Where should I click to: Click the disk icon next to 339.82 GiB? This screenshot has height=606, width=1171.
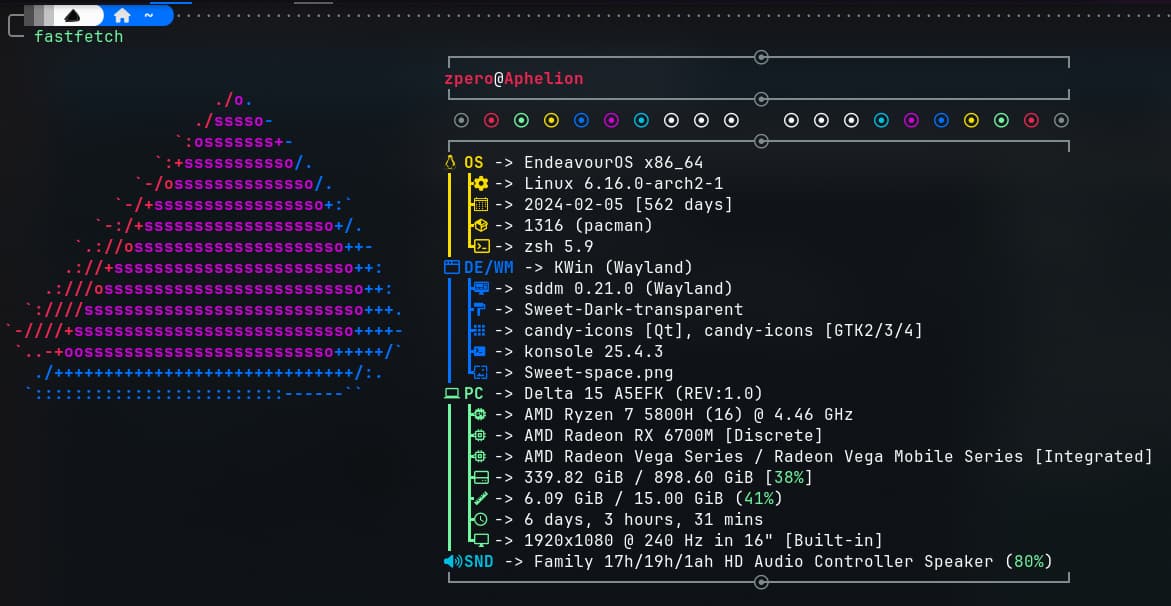point(480,477)
